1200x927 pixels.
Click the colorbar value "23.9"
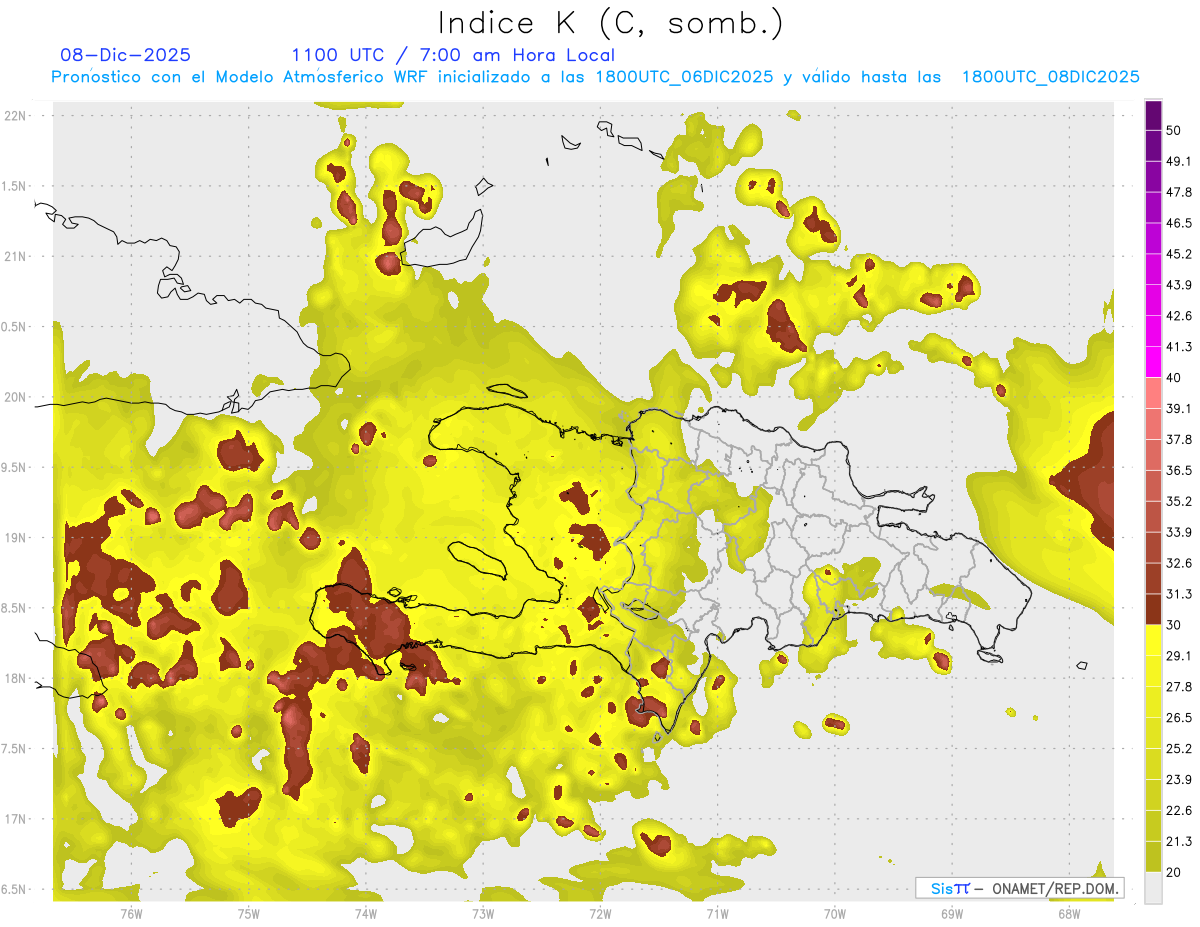tap(1179, 779)
